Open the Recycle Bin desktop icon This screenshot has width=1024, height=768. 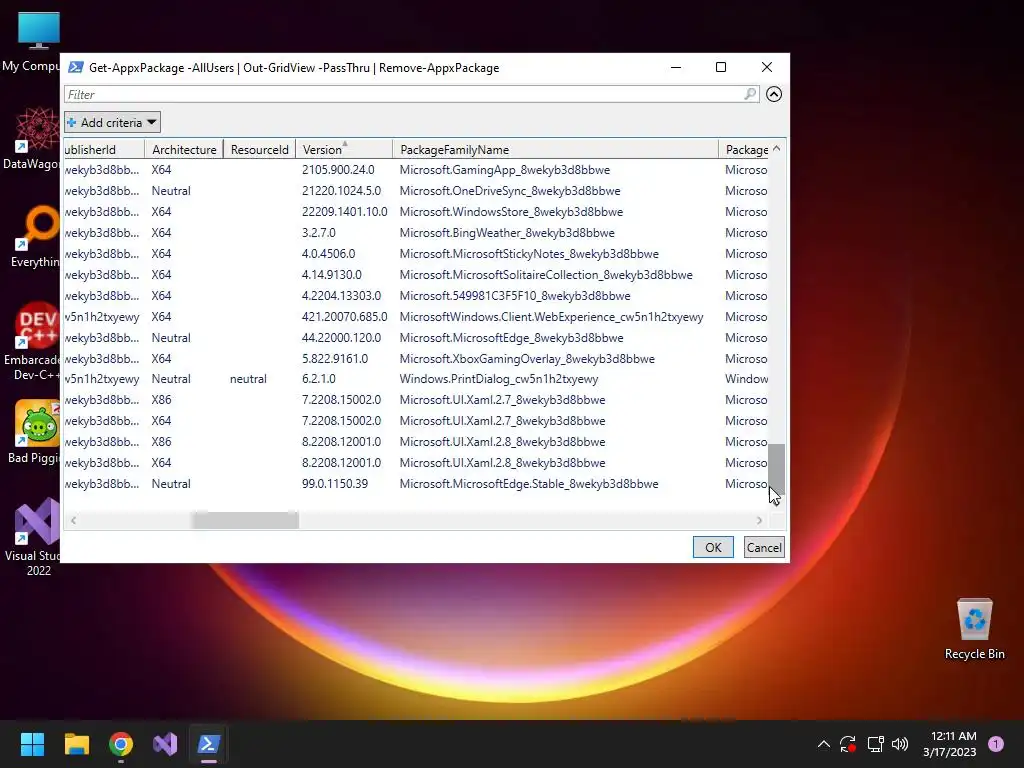[x=974, y=629]
